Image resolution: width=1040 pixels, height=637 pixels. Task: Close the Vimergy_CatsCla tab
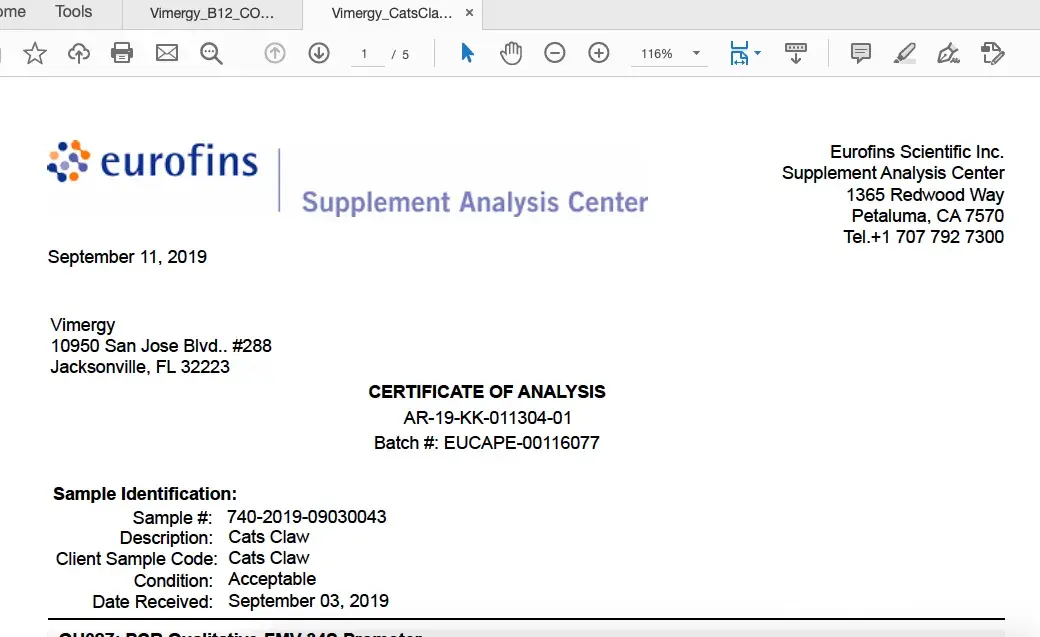point(470,14)
